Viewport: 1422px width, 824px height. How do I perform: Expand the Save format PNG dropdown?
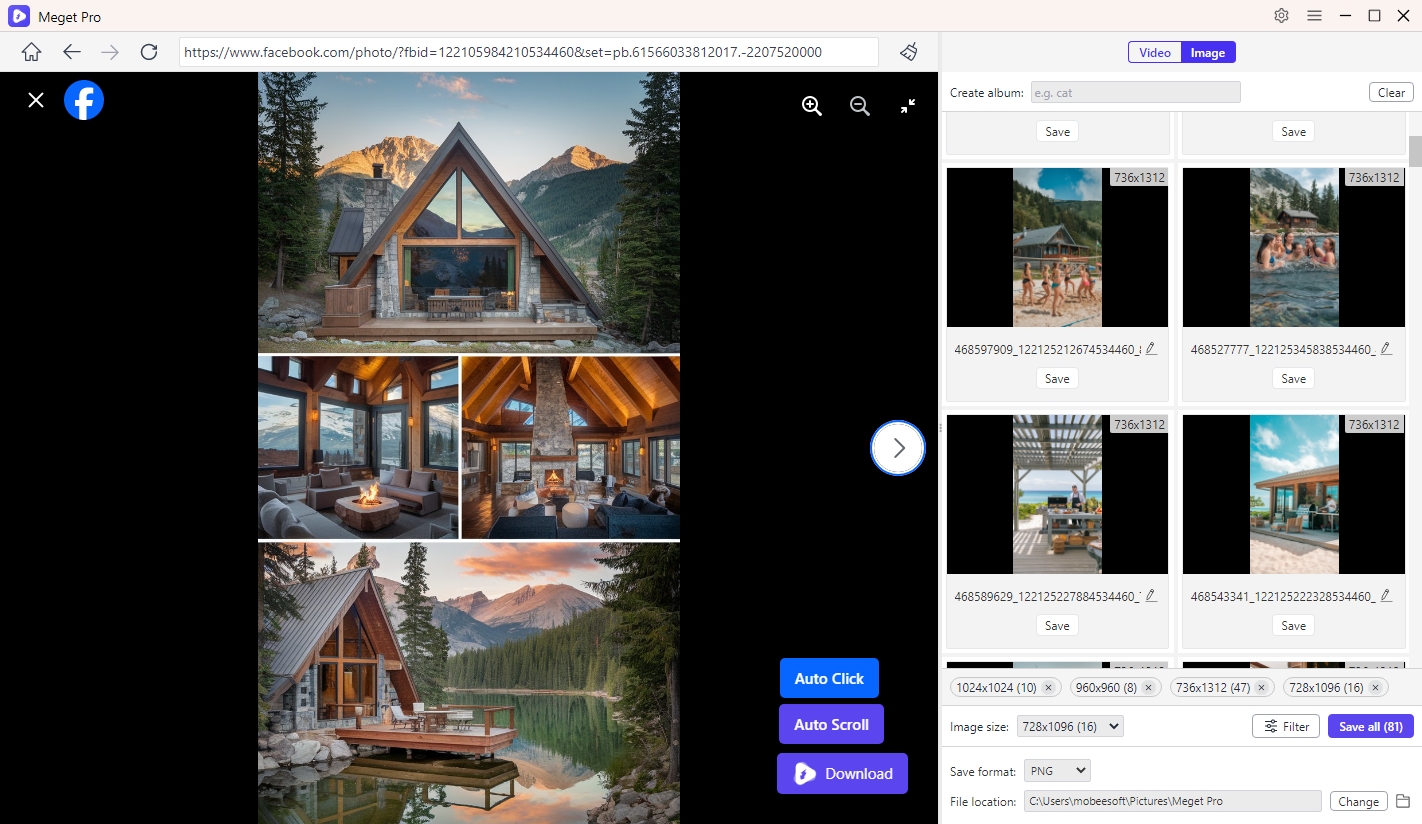1057,771
